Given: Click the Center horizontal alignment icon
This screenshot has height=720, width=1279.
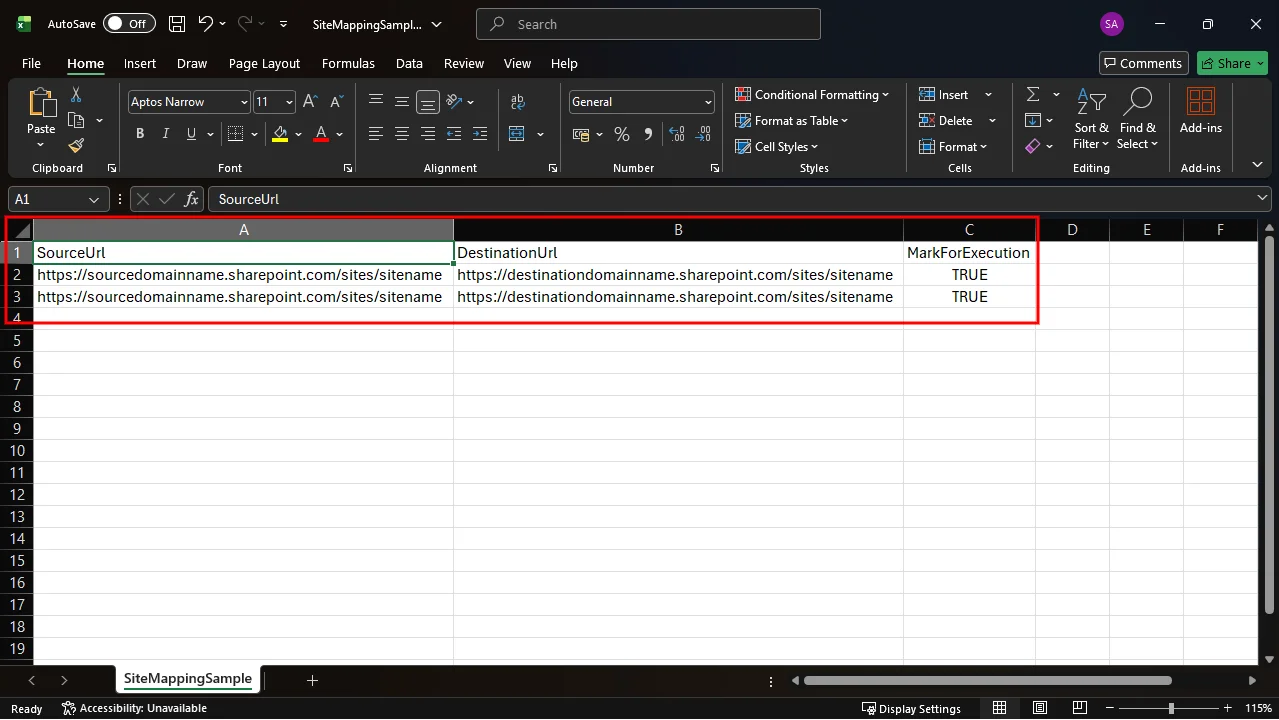Looking at the screenshot, I should pos(402,134).
